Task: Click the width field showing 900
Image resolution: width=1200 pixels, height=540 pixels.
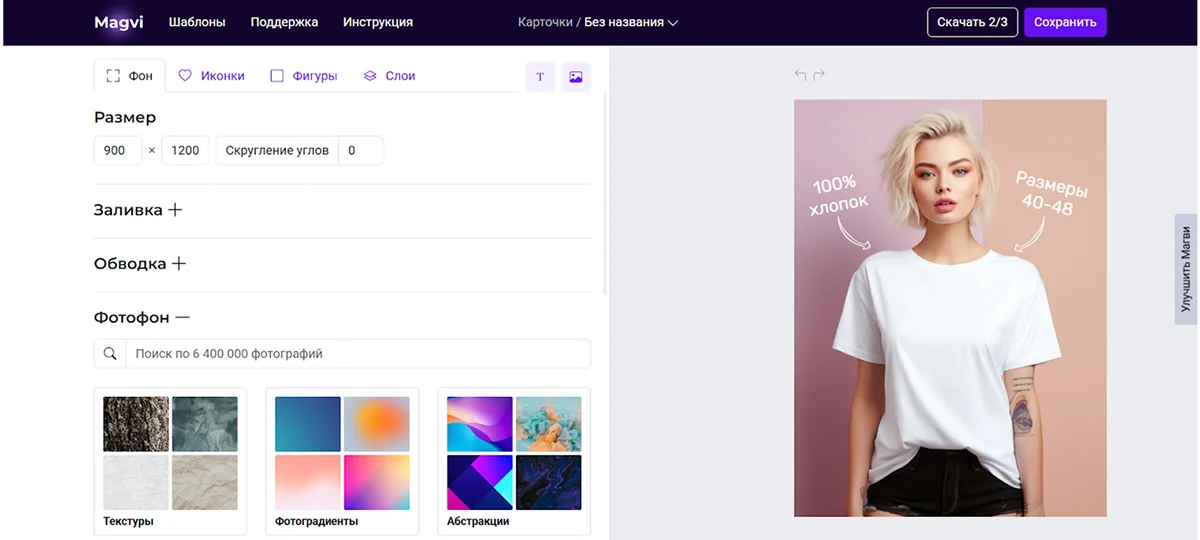Action: [115, 151]
